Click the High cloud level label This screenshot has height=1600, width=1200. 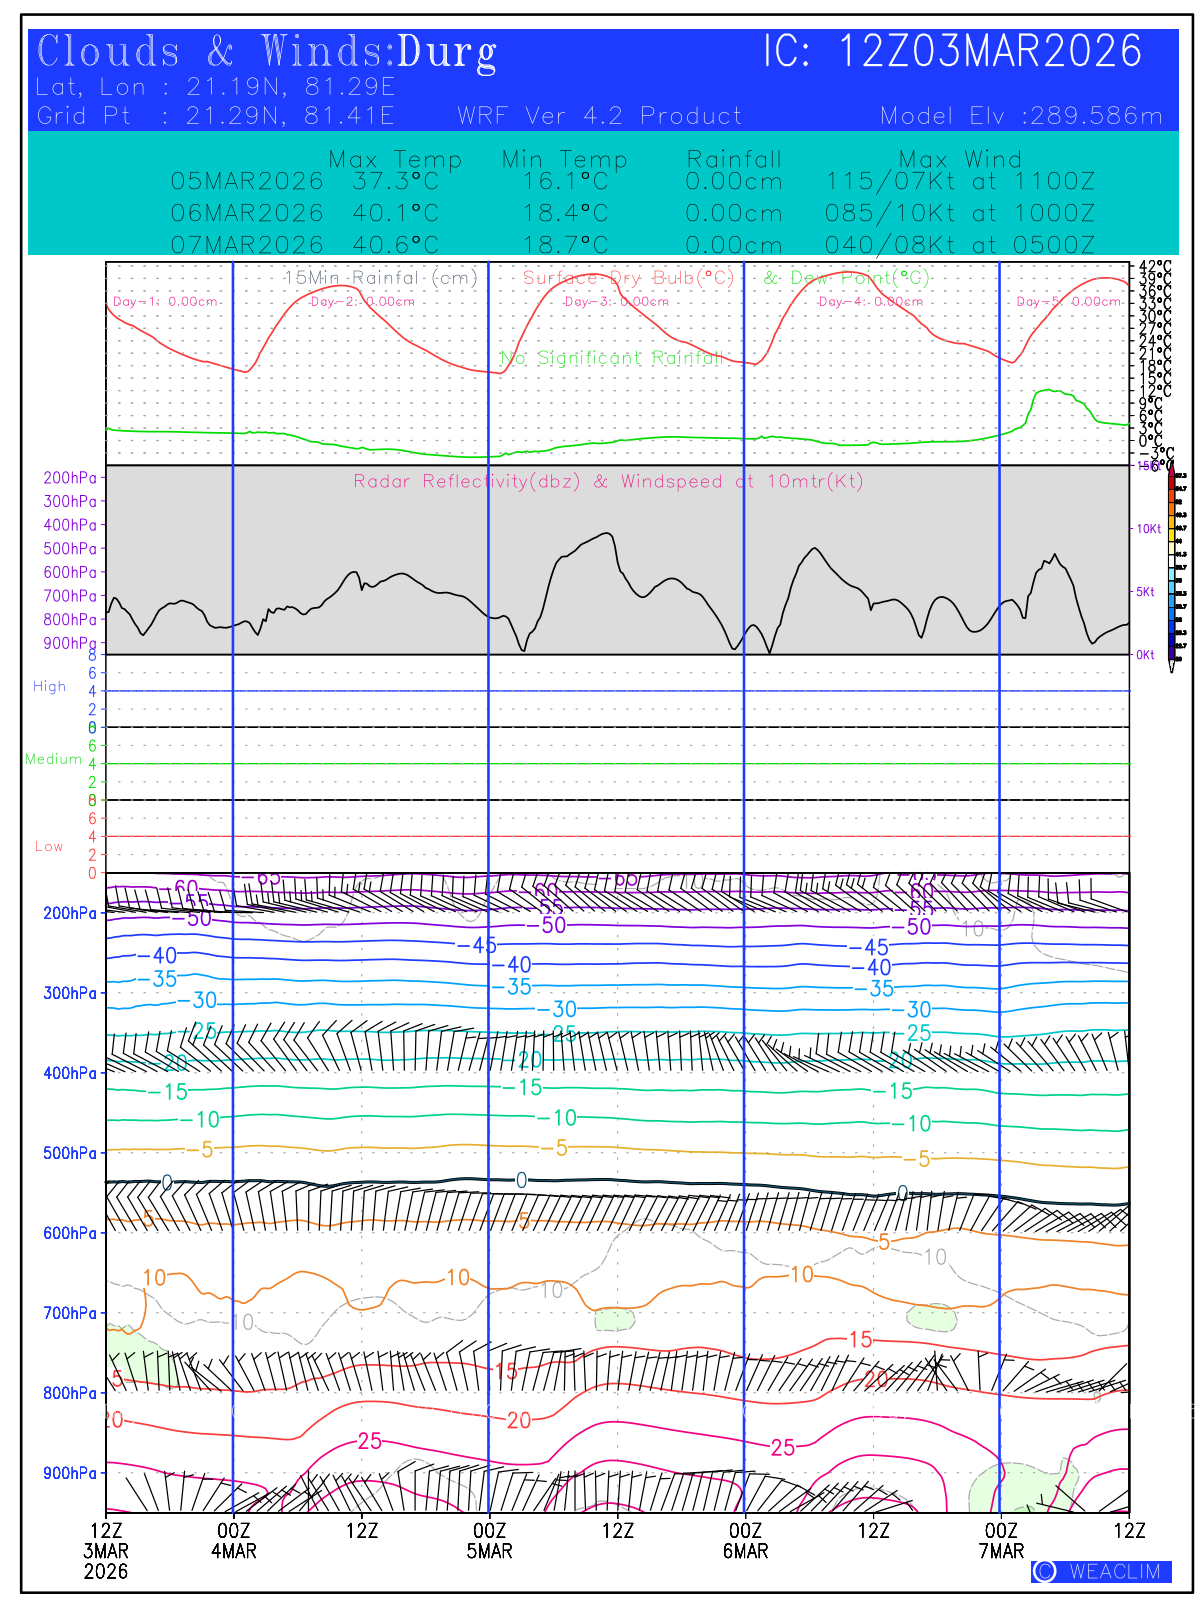(x=49, y=686)
